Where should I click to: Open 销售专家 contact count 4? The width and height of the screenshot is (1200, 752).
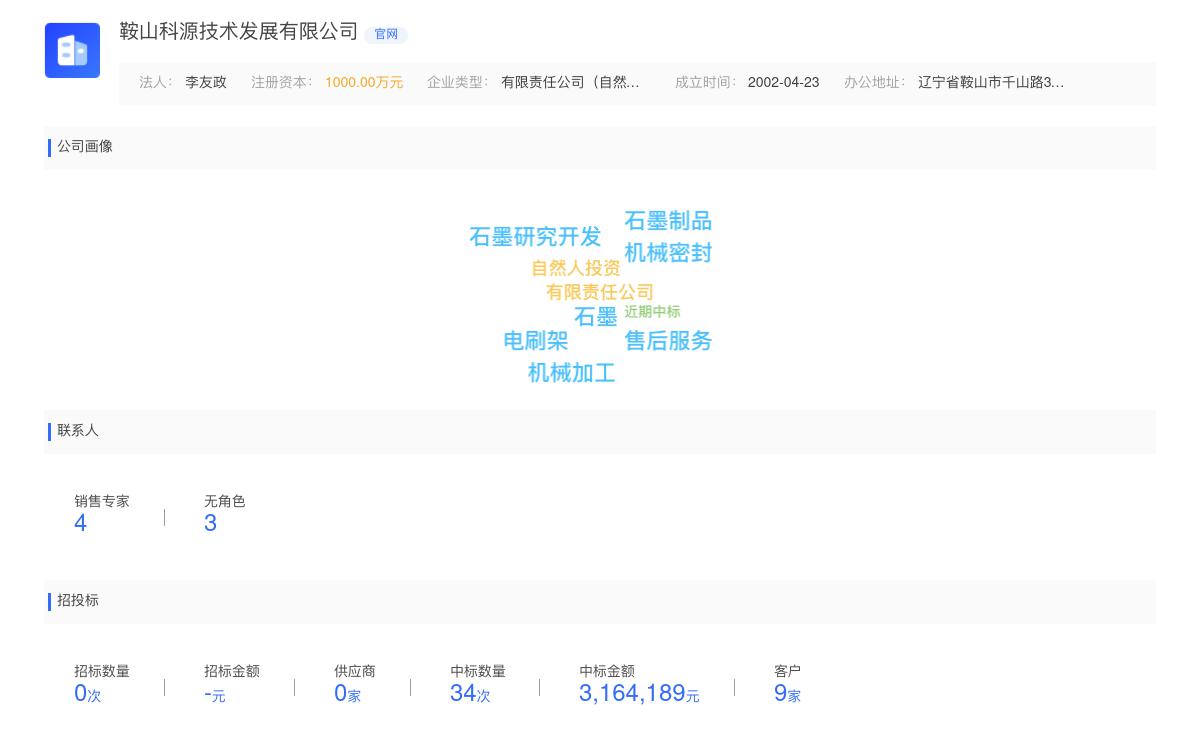point(80,523)
